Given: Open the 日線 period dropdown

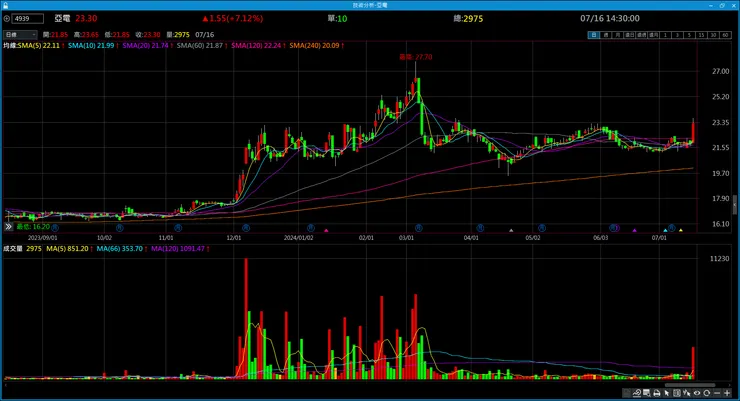Looking at the screenshot, I should (x=20, y=35).
